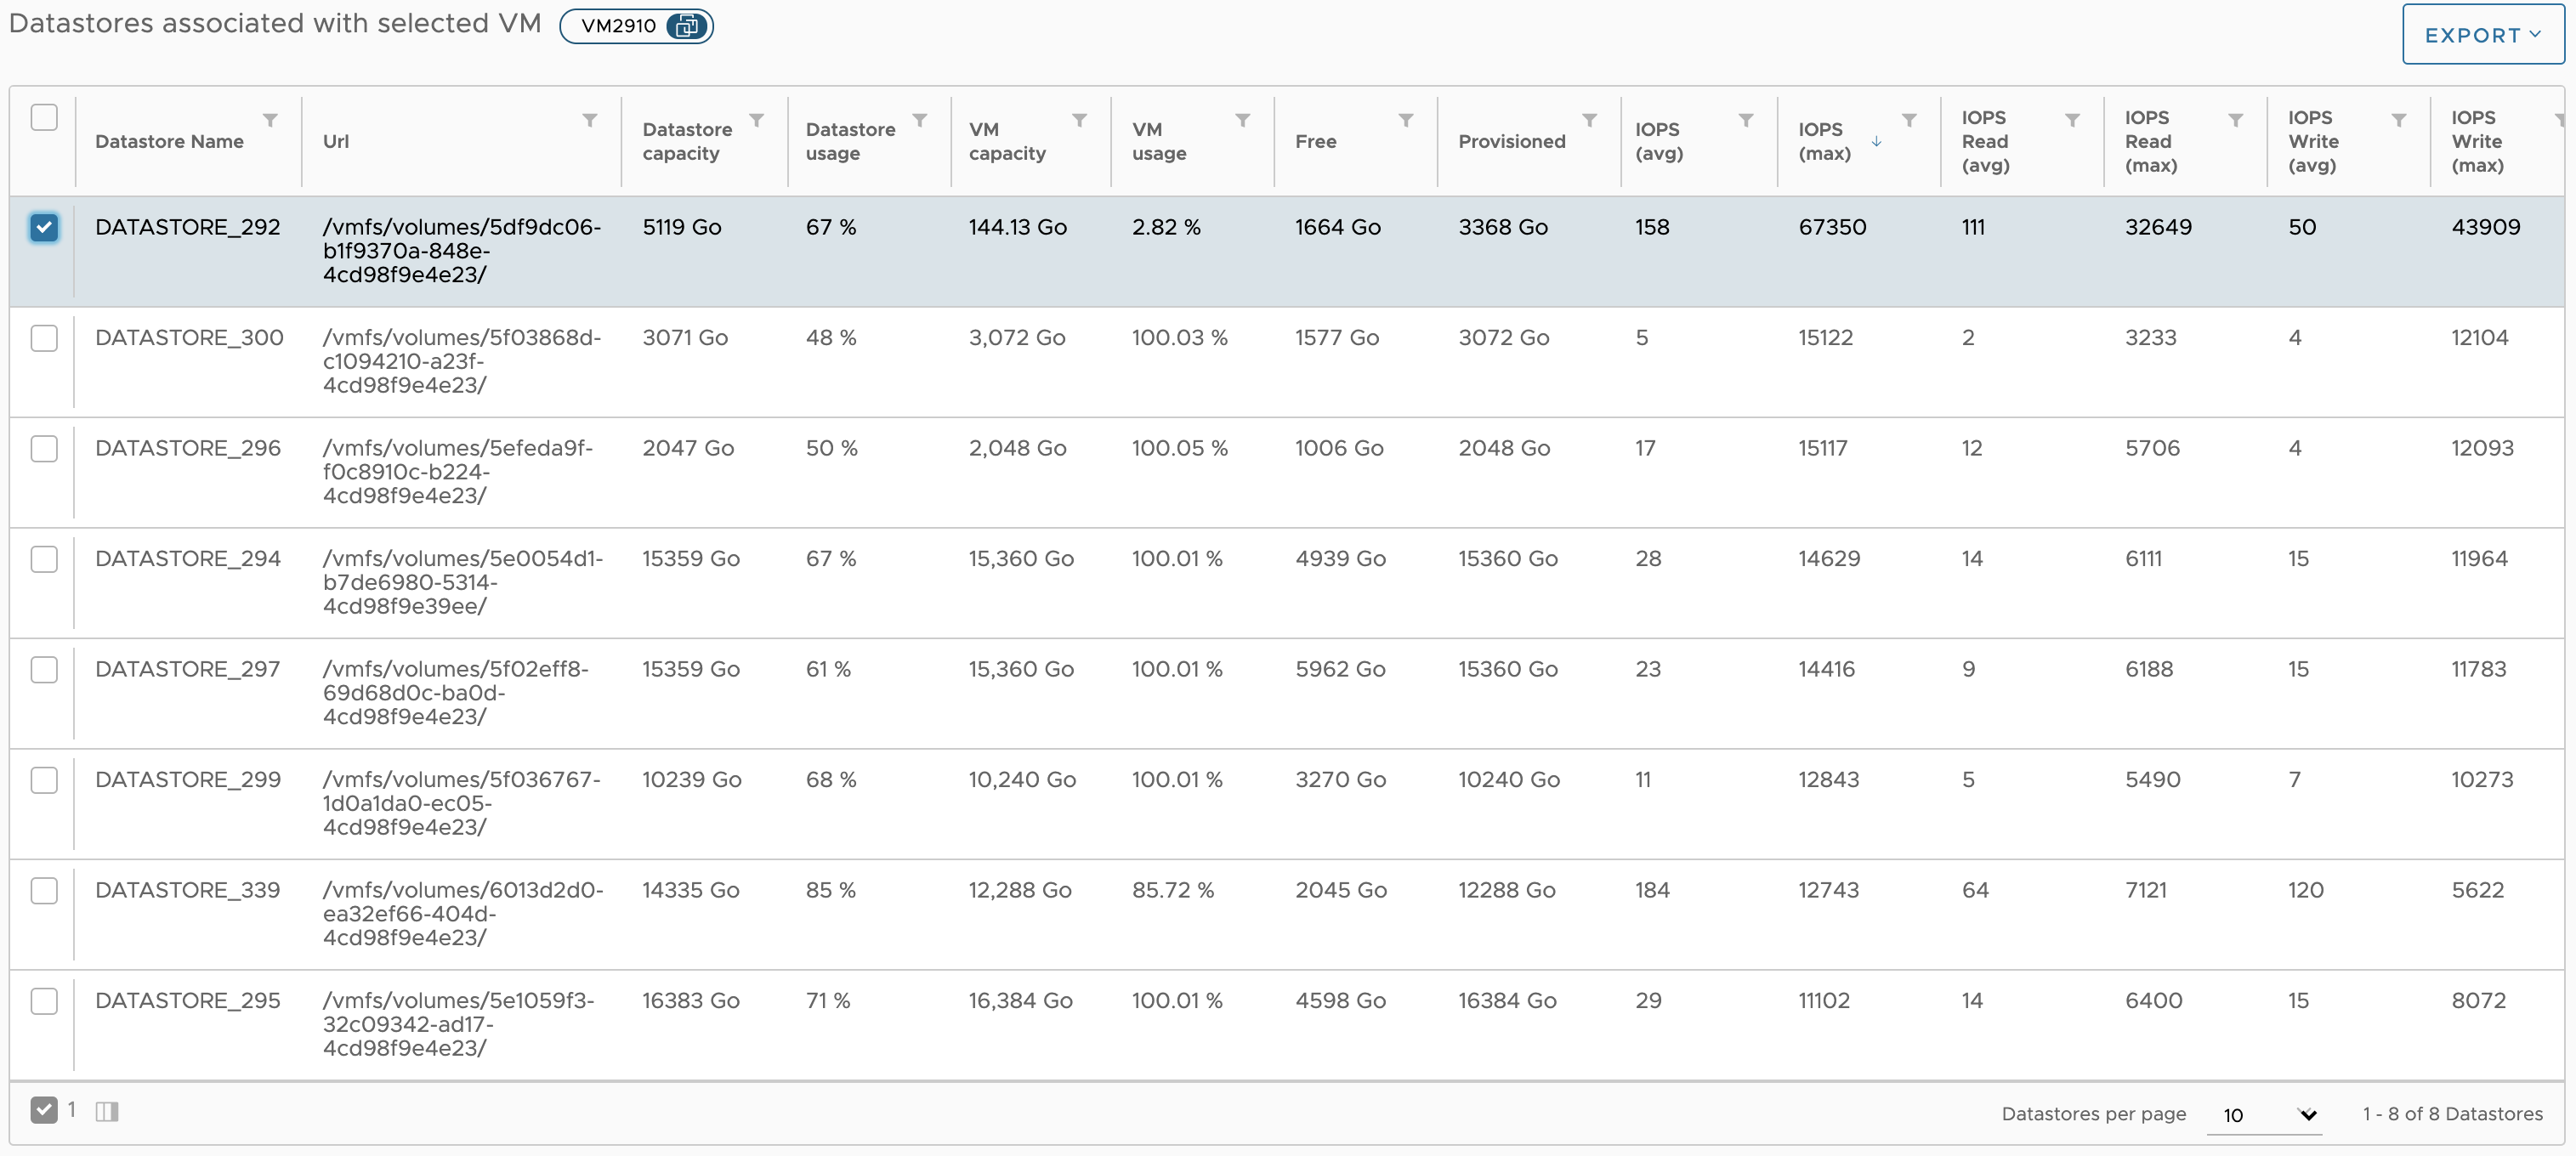The height and width of the screenshot is (1156, 2576).
Task: Filter the IOPS Read (avg) column
Action: pos(2073,120)
